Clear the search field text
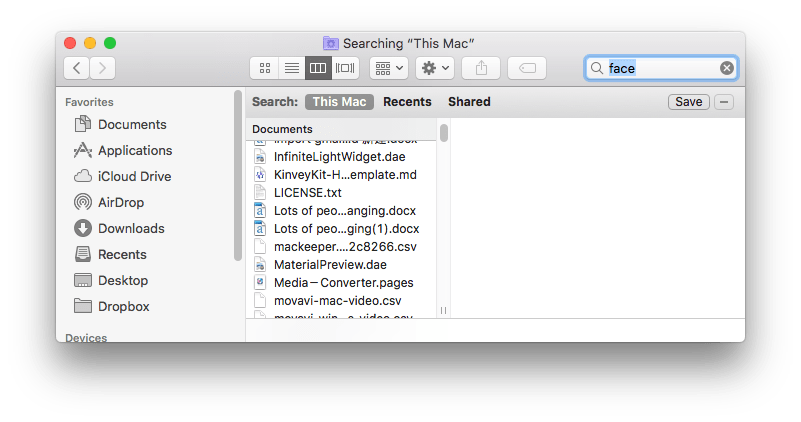 click(x=727, y=68)
